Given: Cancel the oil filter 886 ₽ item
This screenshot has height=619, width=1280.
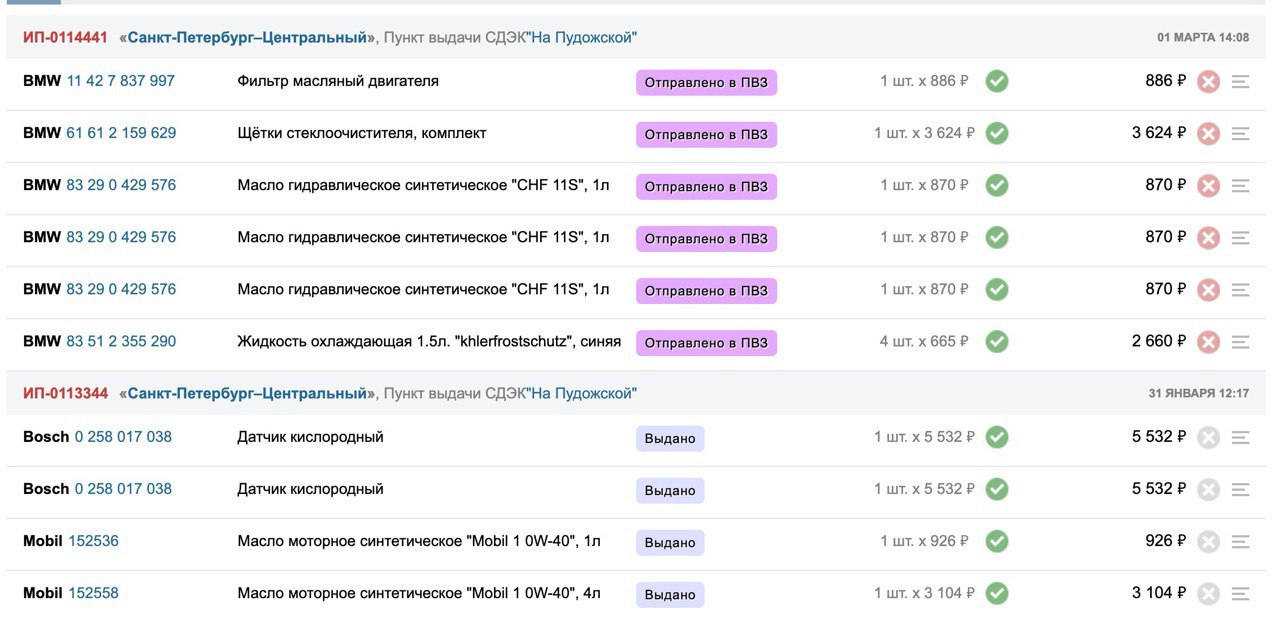Looking at the screenshot, I should tap(1209, 82).
